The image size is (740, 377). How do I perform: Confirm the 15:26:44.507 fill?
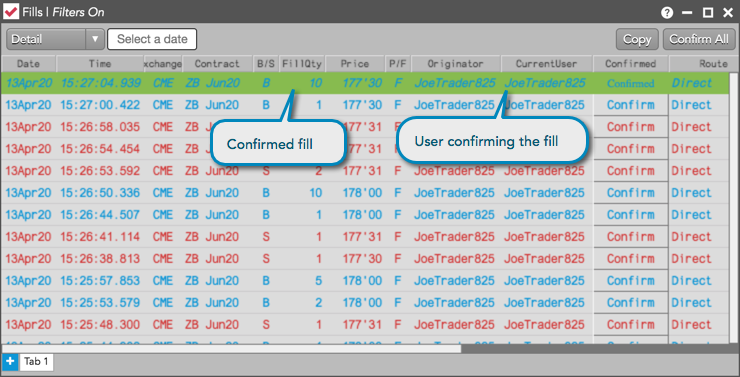pyautogui.click(x=631, y=215)
